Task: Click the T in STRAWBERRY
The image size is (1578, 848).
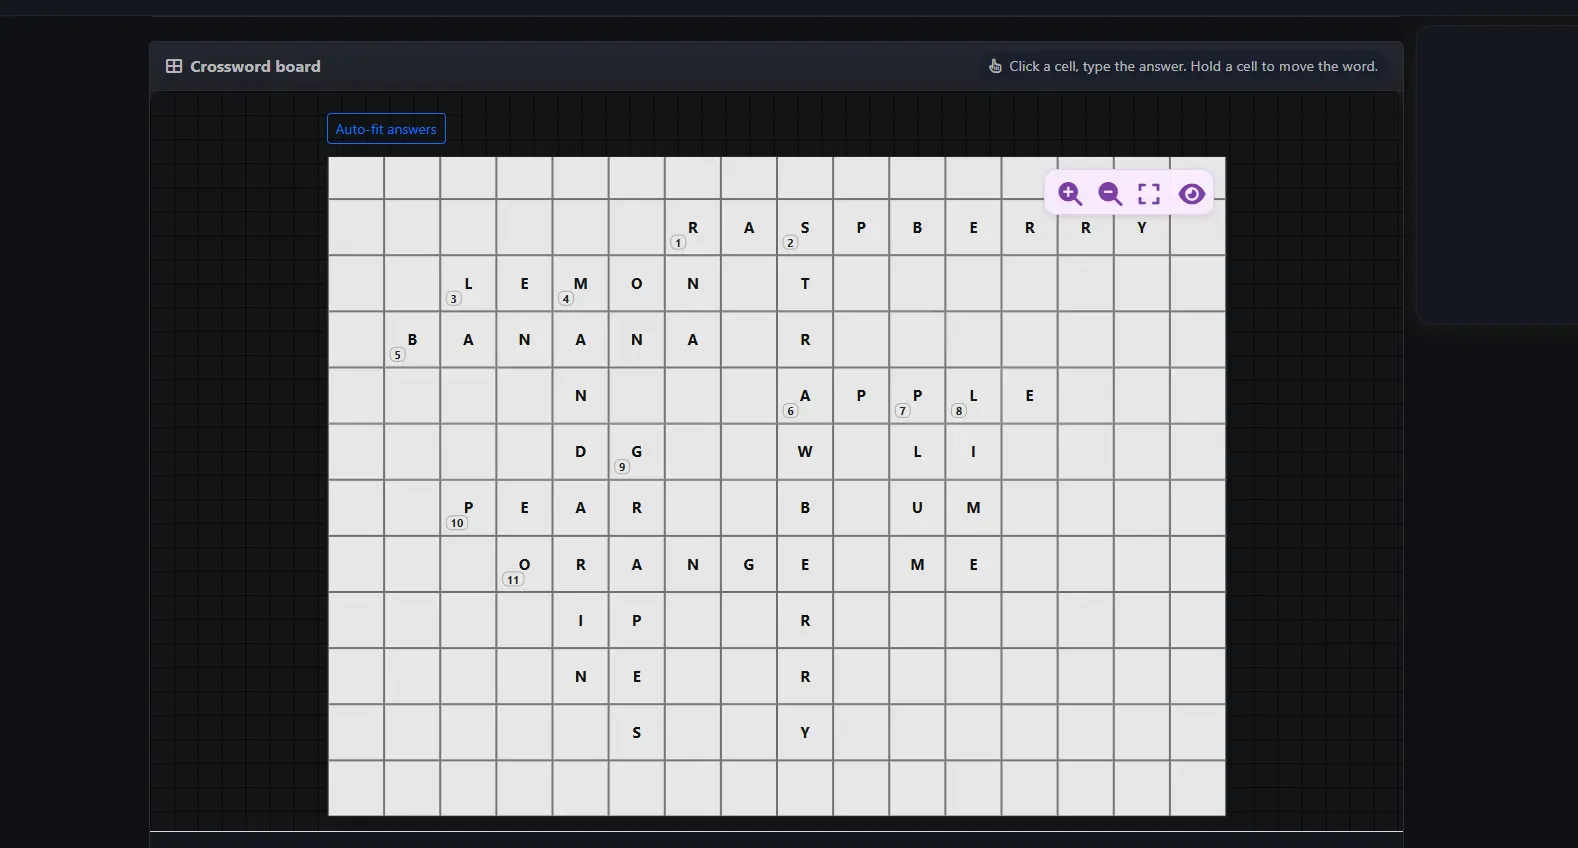Action: 805,283
